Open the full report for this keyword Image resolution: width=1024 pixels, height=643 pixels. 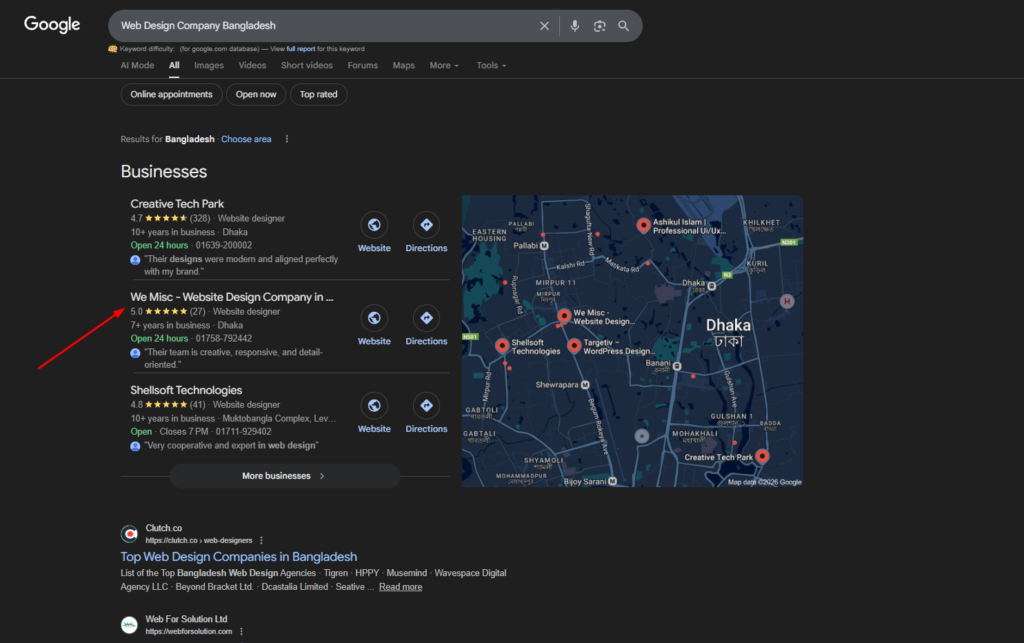coord(300,47)
